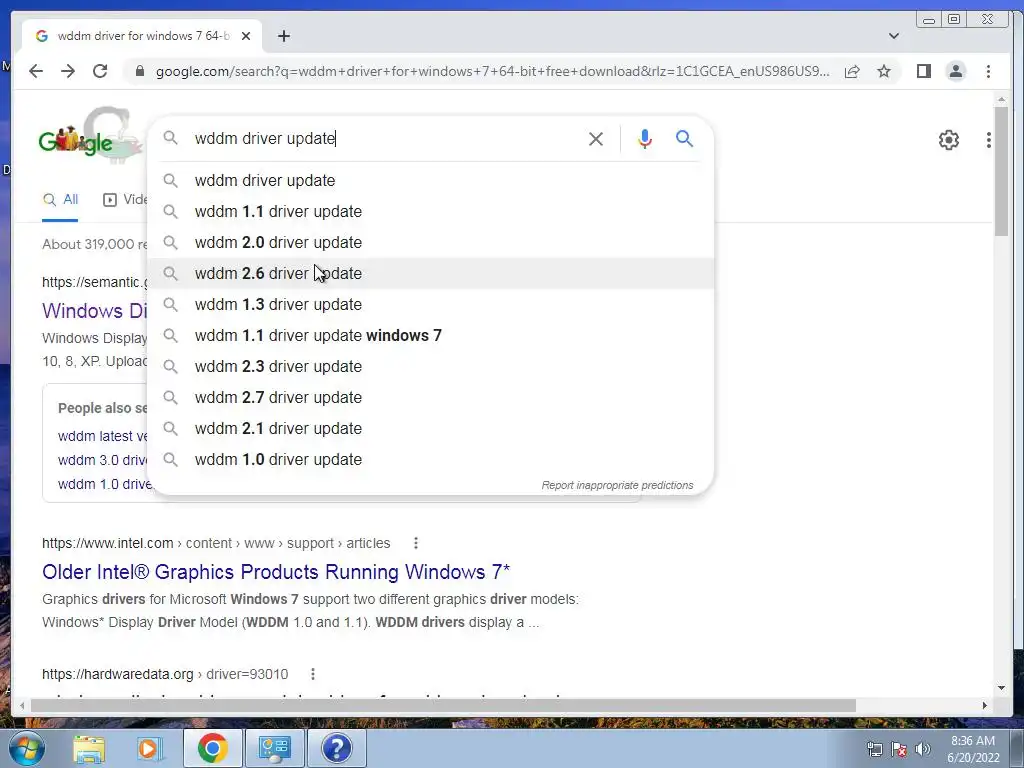Launch Windows Media Player from taskbar
This screenshot has width=1024, height=768.
tap(149, 748)
